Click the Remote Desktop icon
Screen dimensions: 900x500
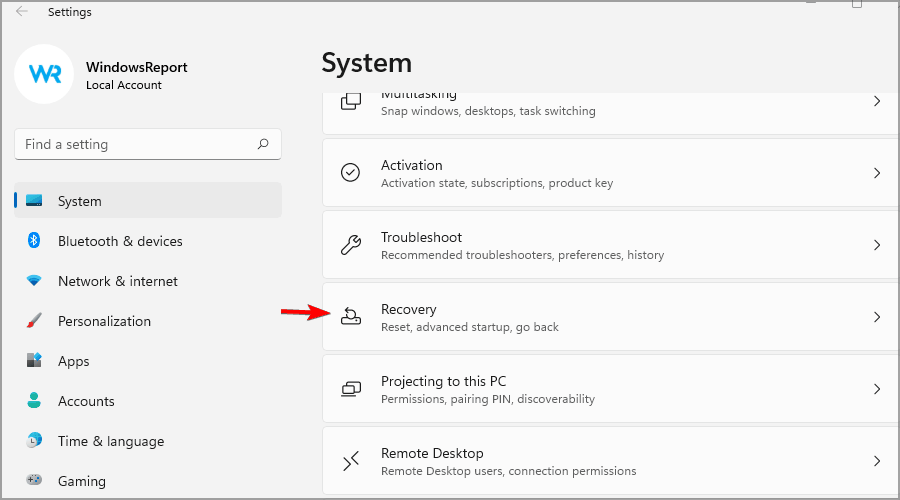pyautogui.click(x=350, y=461)
